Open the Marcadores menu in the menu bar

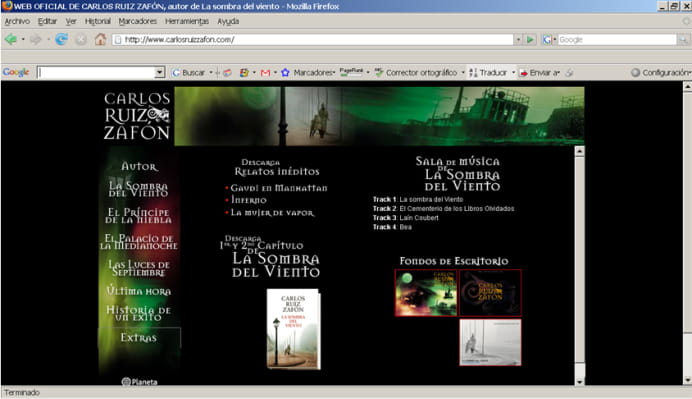138,21
